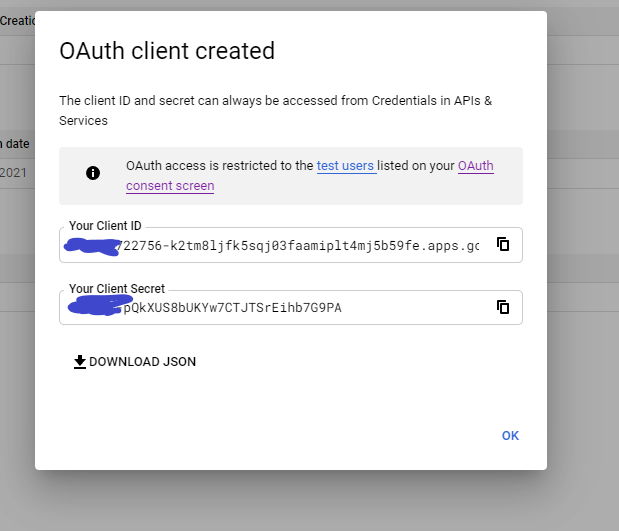This screenshot has width=619, height=531.
Task: Open the test users link
Action: pos(346,166)
